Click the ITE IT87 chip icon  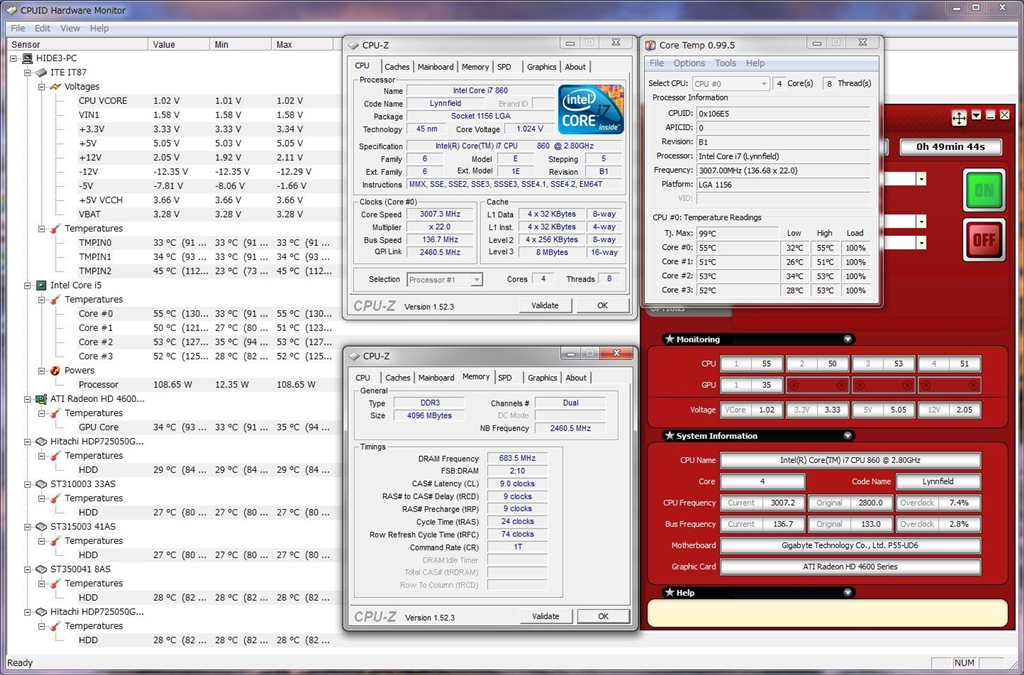(x=41, y=73)
